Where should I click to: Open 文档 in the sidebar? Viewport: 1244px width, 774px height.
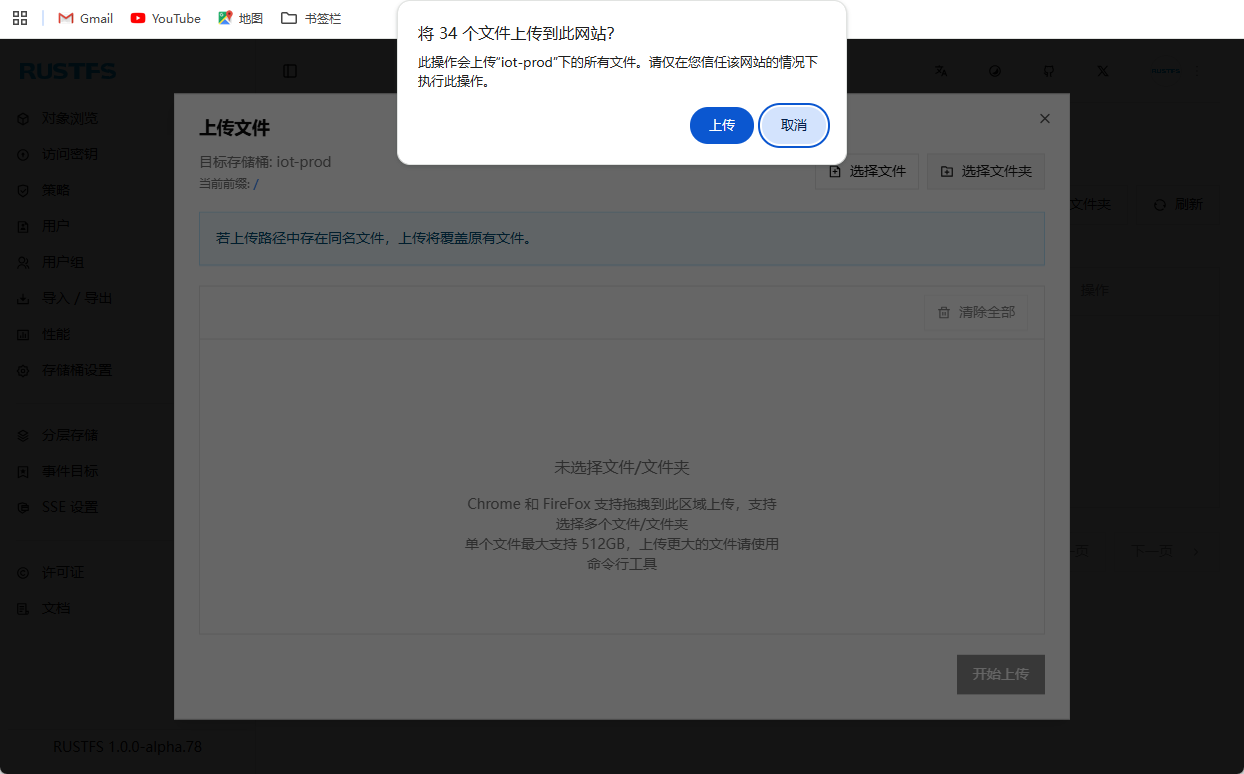[44, 608]
